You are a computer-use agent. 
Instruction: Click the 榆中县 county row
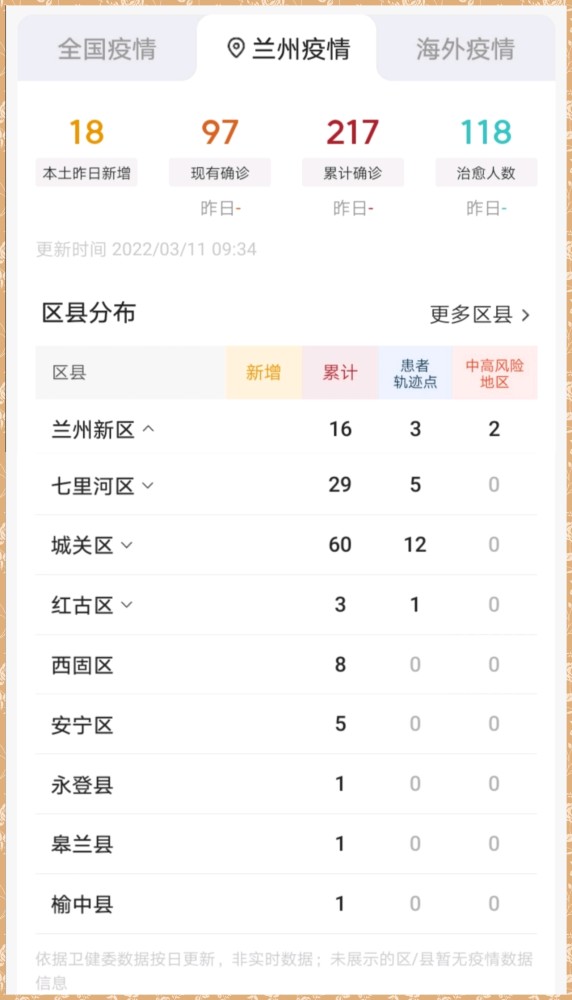click(286, 904)
